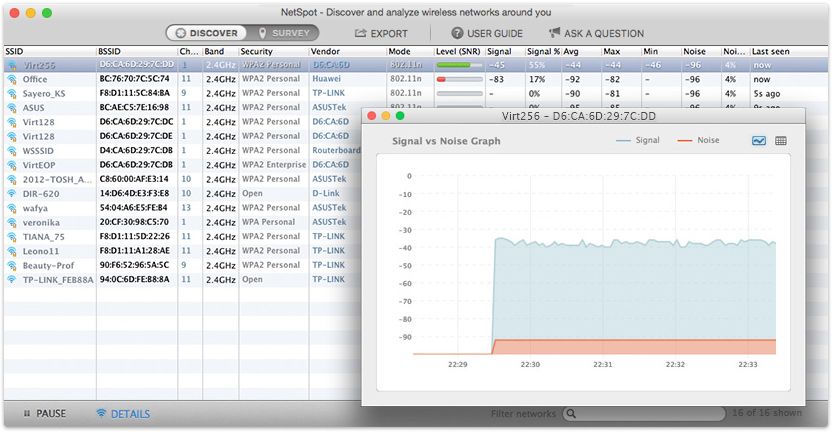Screen dimensions: 832x432
Task: Click the Sayero_KS row SNR level bar
Action: click(x=459, y=93)
